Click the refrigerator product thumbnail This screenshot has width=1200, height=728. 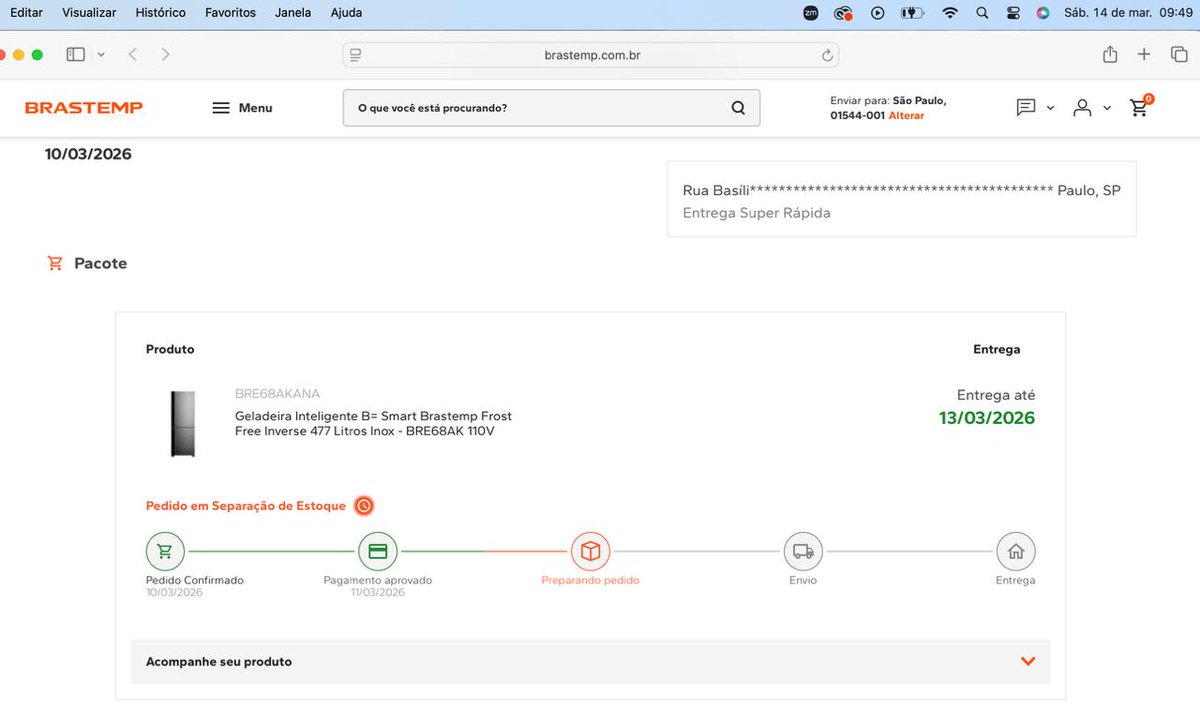pos(183,424)
